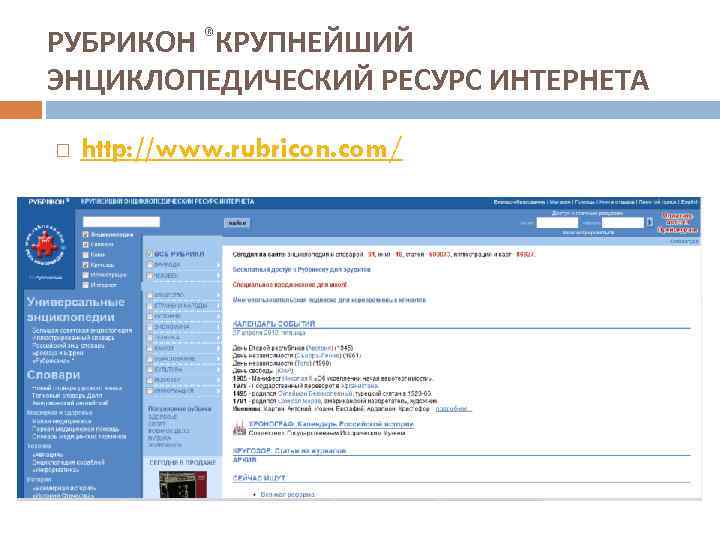
Task: Toggle the Интернет search checkbox
Action: (85, 285)
